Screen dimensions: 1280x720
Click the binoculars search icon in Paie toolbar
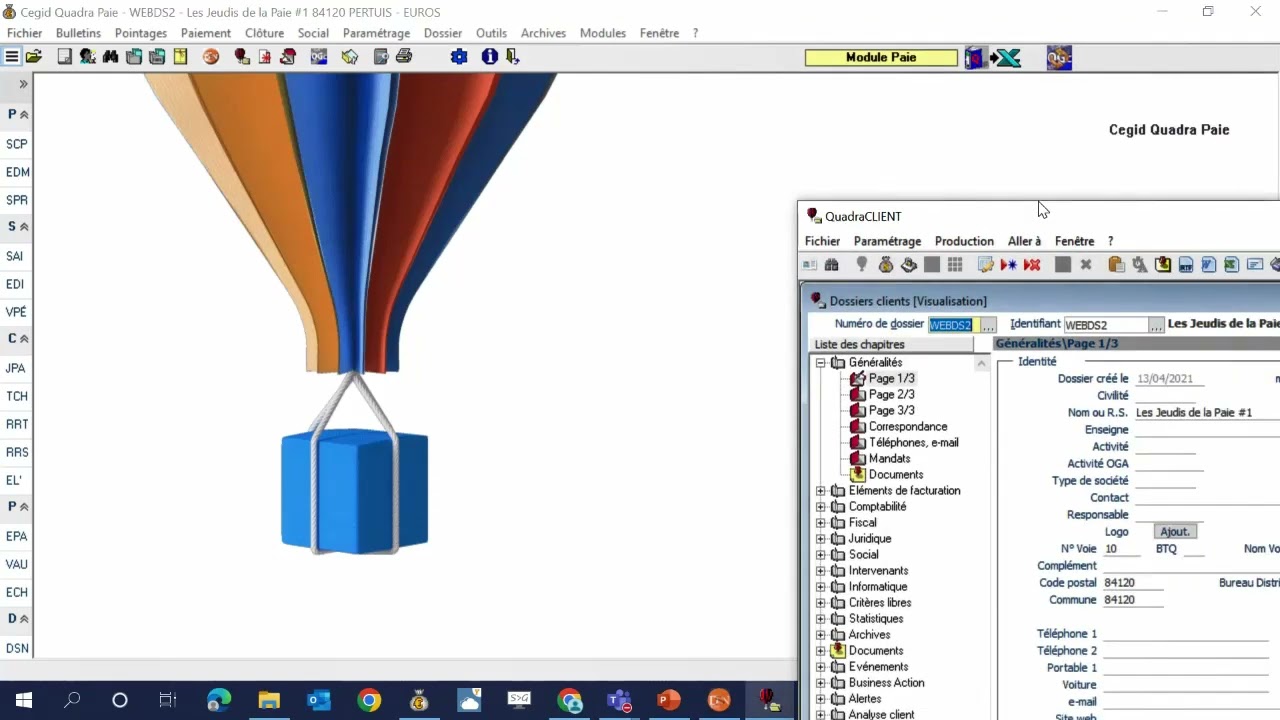(x=110, y=57)
